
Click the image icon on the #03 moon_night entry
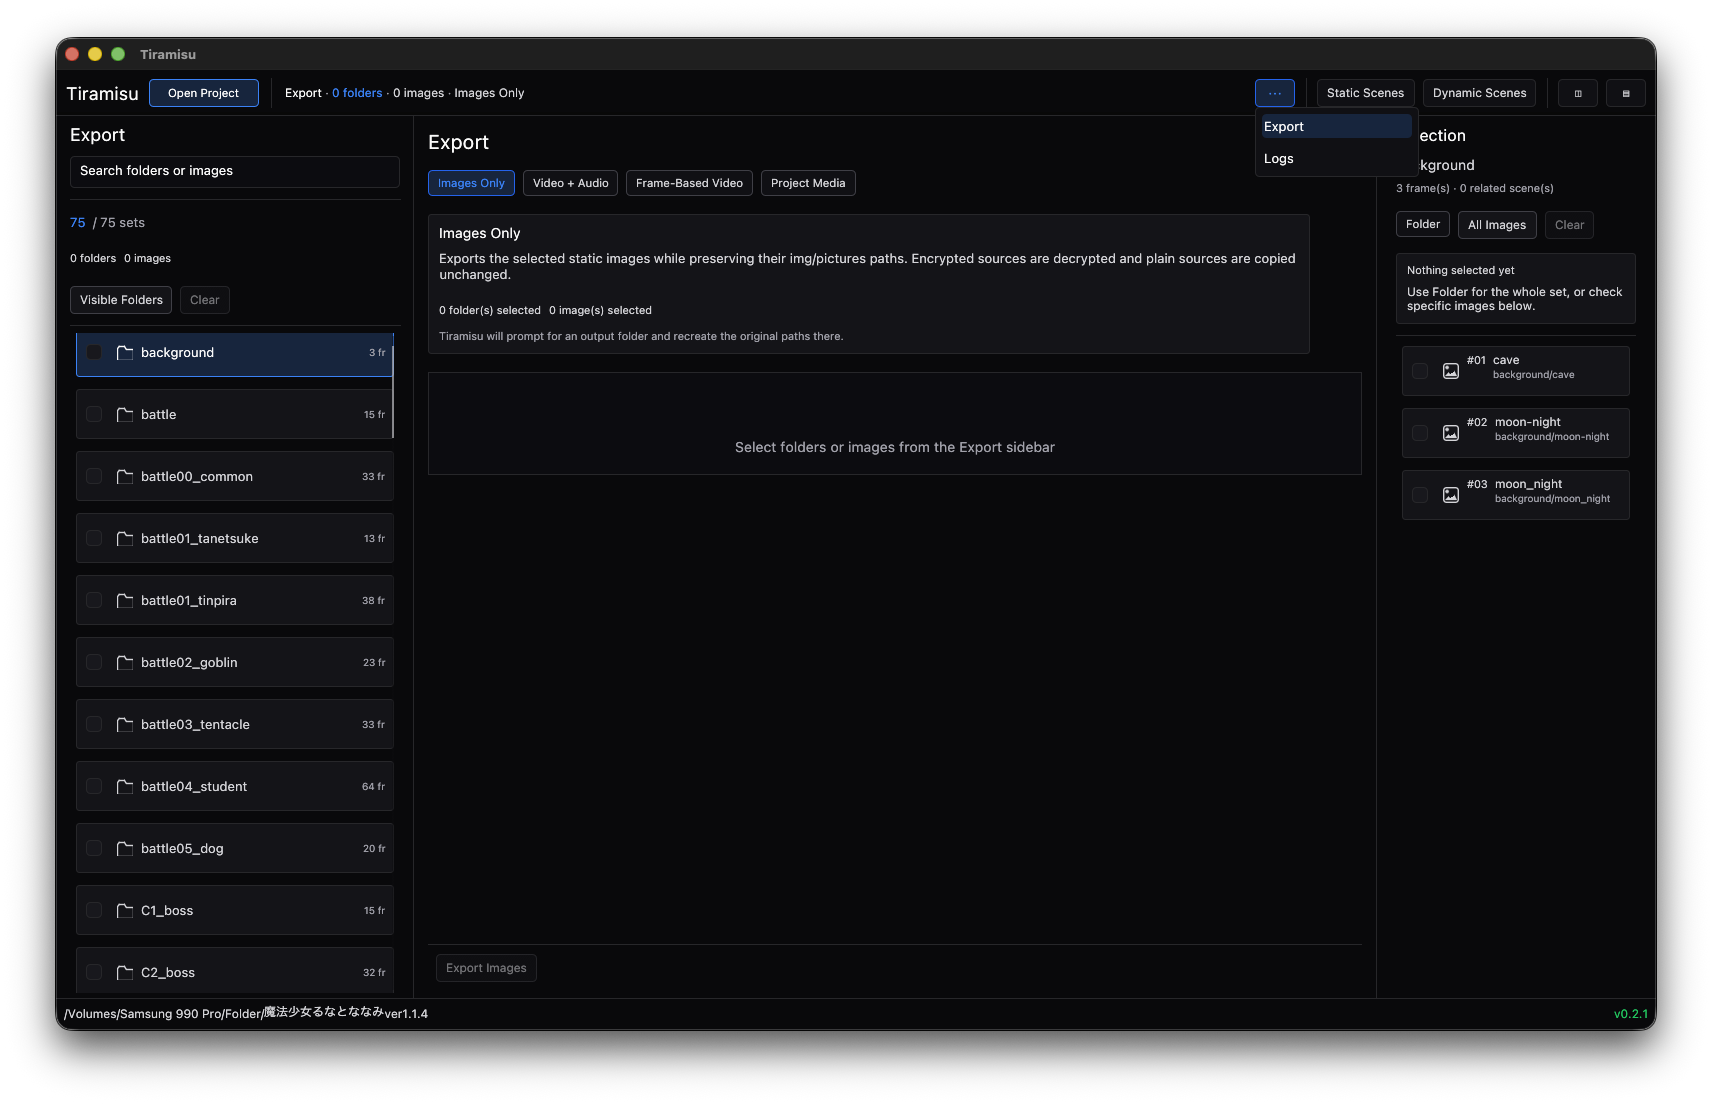coord(1451,494)
